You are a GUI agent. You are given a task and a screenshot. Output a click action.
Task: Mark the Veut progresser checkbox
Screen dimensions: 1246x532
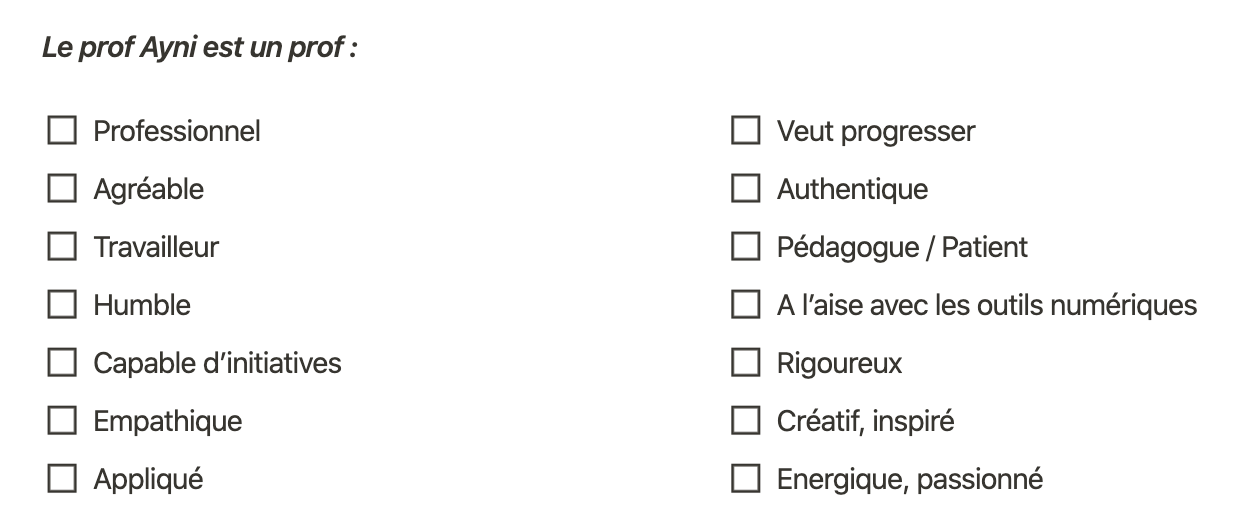[x=745, y=131]
